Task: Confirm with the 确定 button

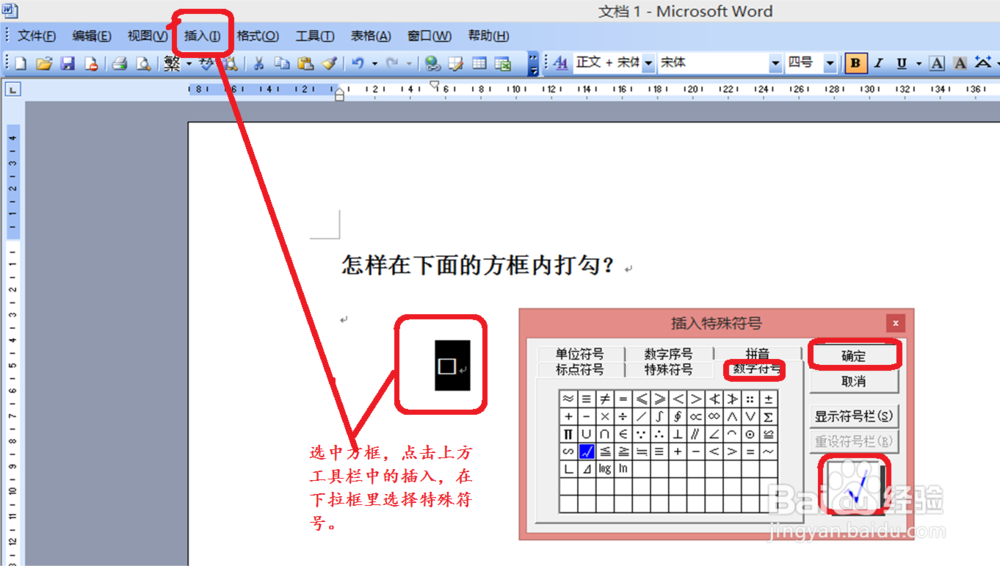Action: click(854, 356)
